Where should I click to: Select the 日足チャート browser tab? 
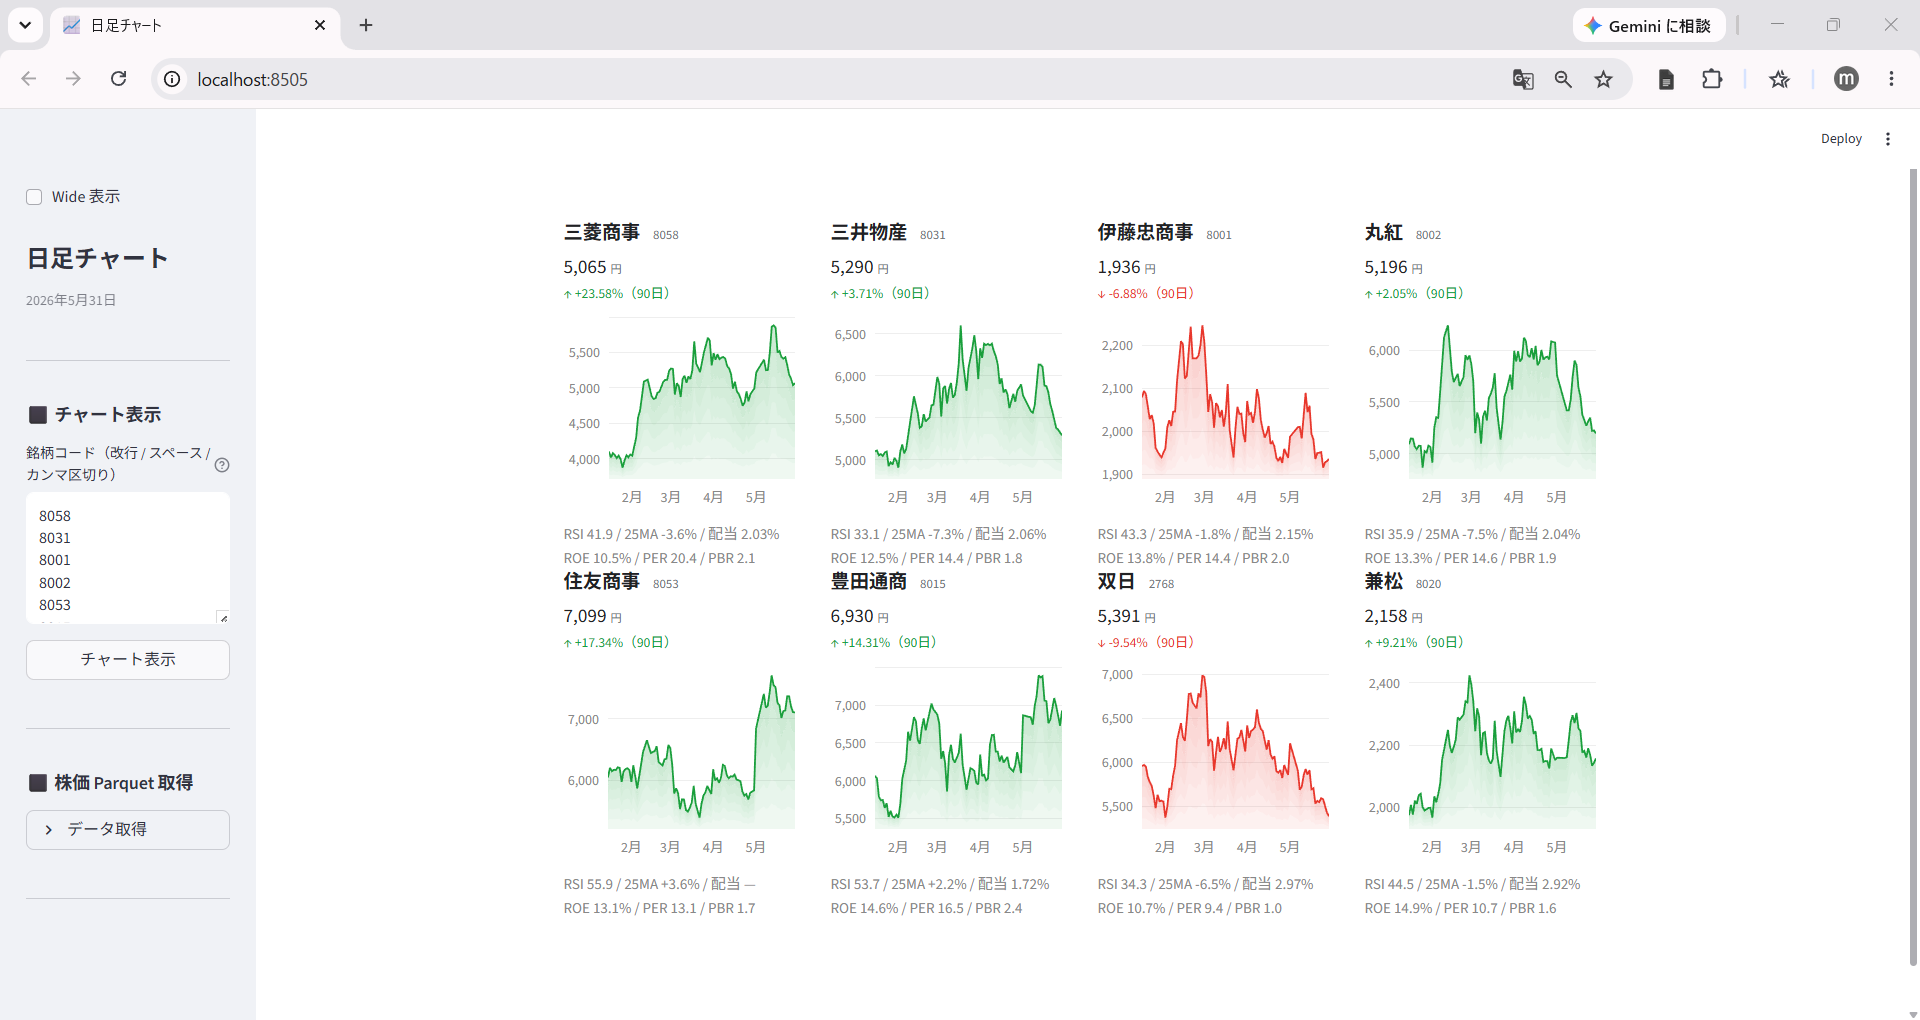pos(195,25)
